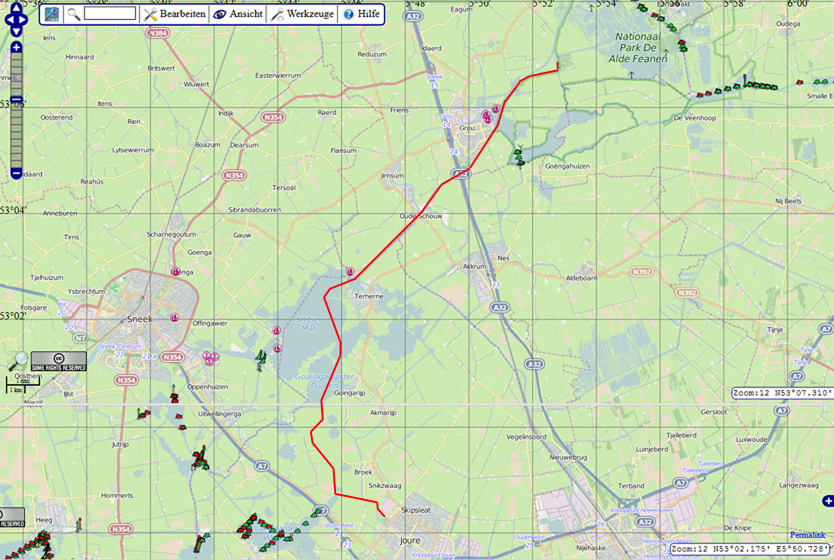The image size is (834, 560).
Task: Click the pink marker near Terherne
Action: pyautogui.click(x=350, y=272)
